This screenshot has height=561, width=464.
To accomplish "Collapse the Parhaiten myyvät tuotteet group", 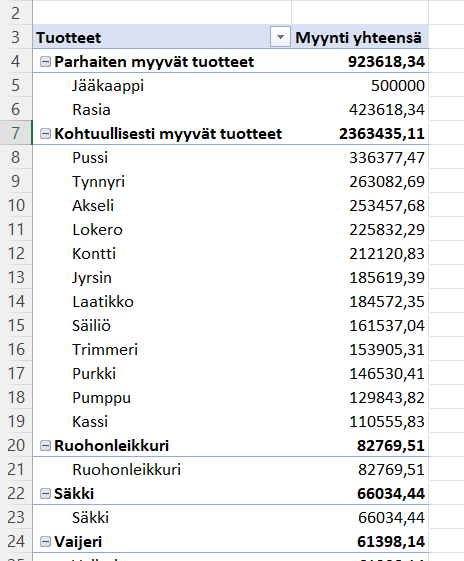I will tap(45, 62).
